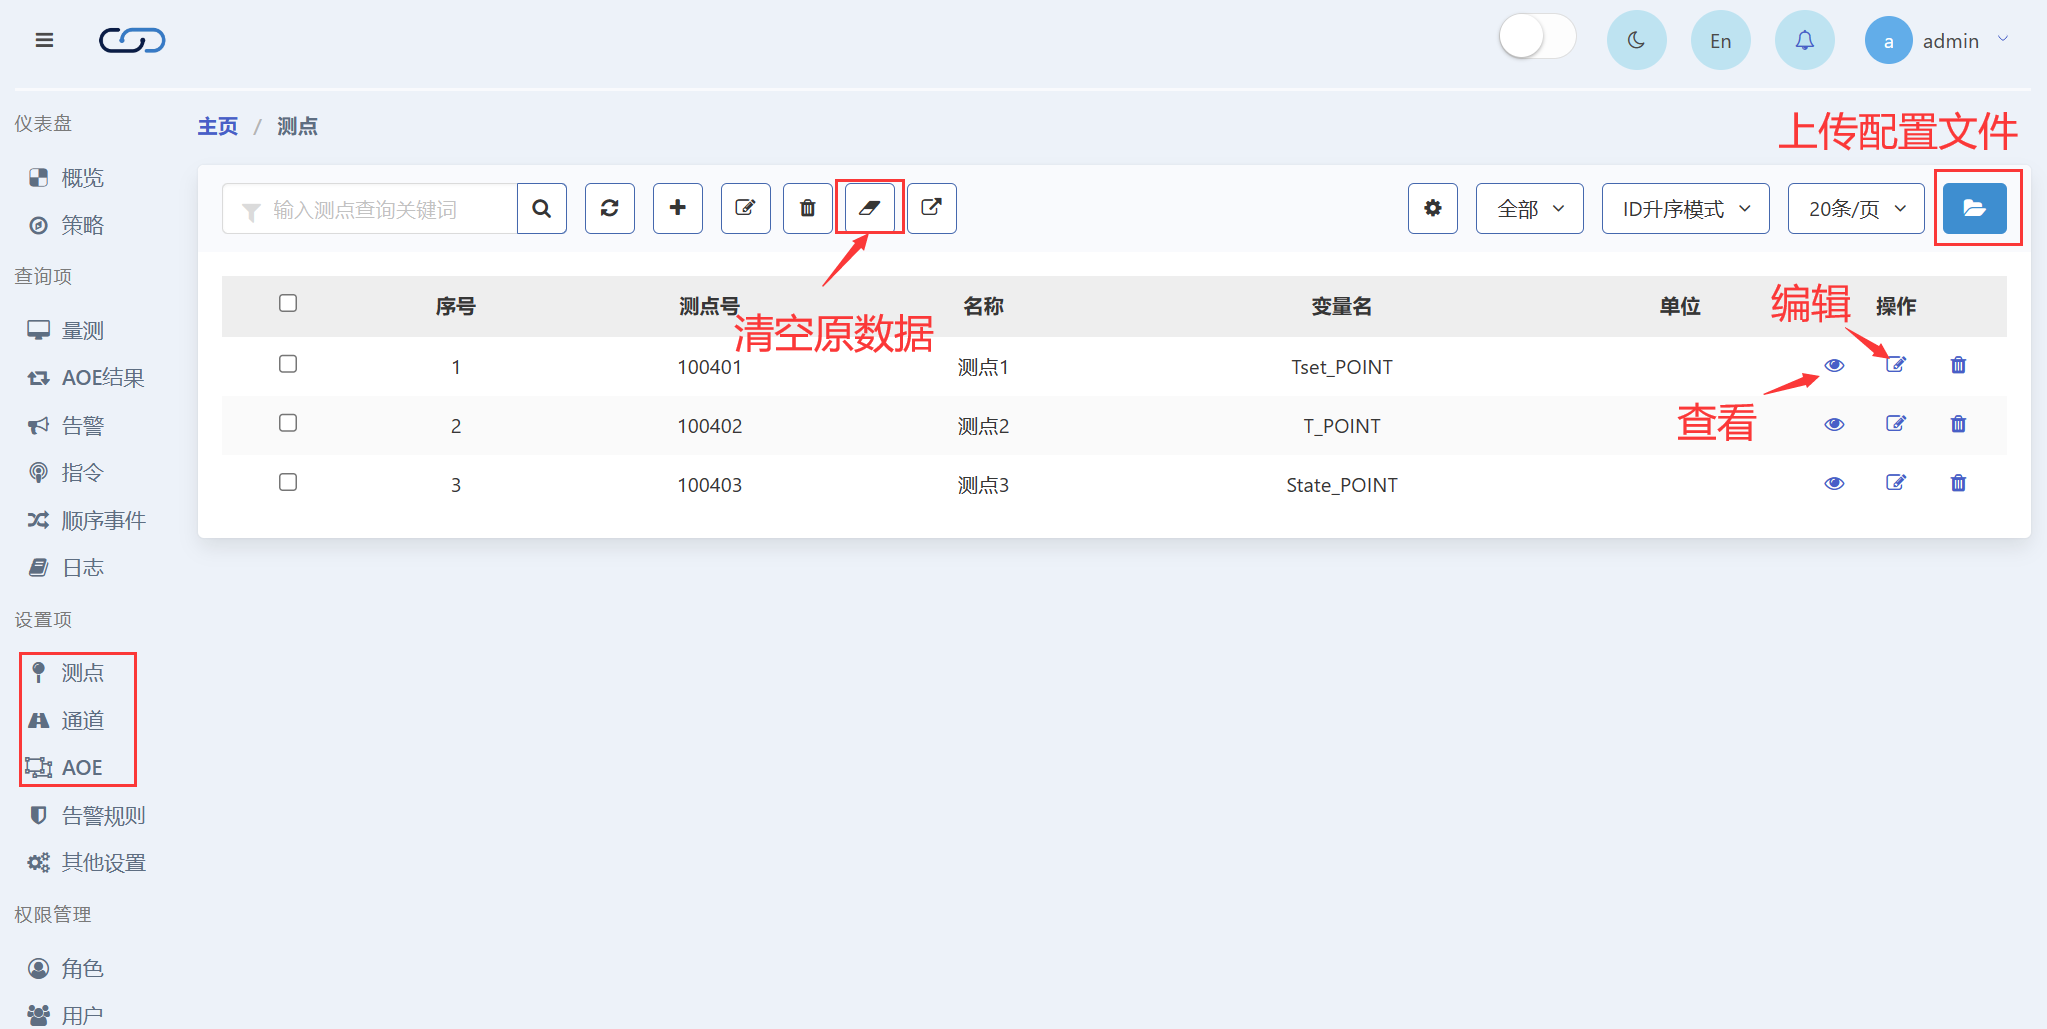Expand the admin user menu chevron
The width and height of the screenshot is (2047, 1029).
2003,39
